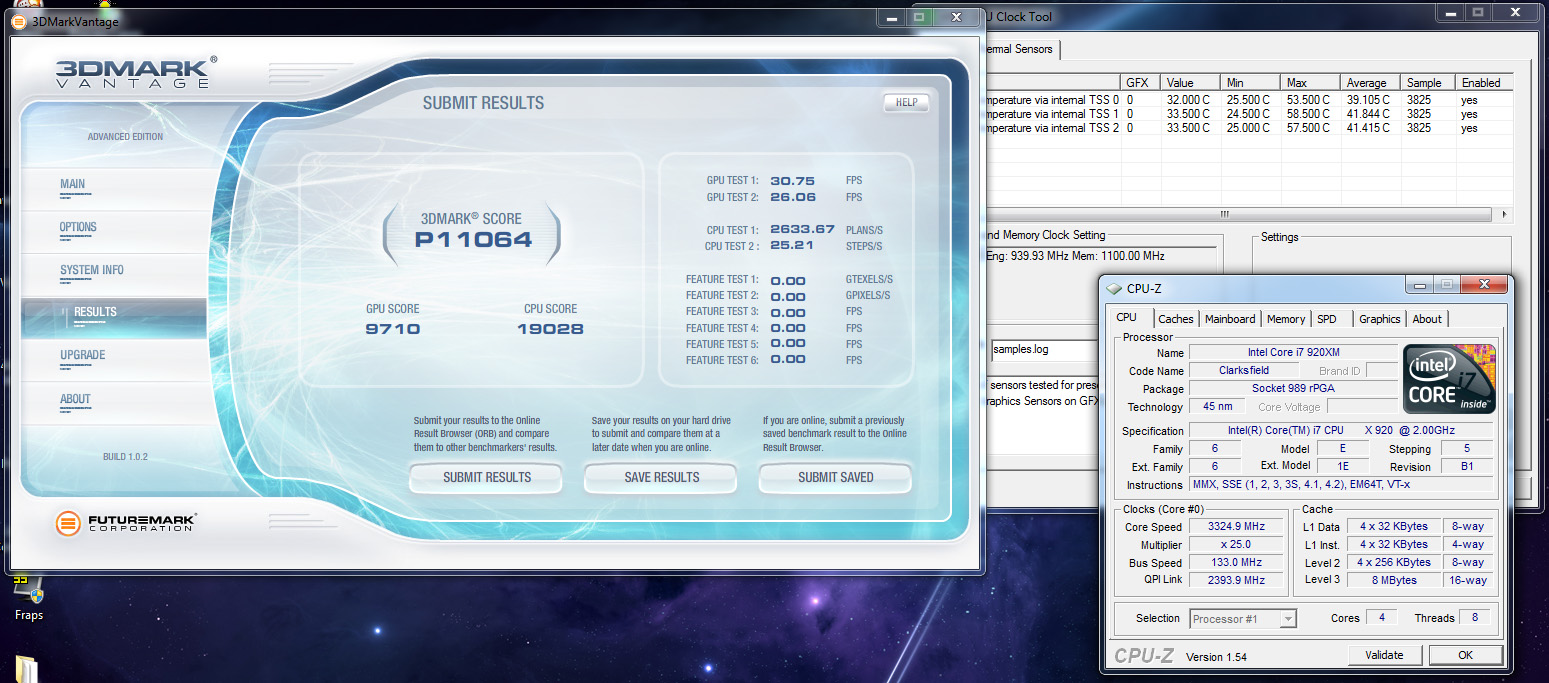Click the processor name Intel Core i7 920XM
The width and height of the screenshot is (1549, 683).
(x=1293, y=353)
